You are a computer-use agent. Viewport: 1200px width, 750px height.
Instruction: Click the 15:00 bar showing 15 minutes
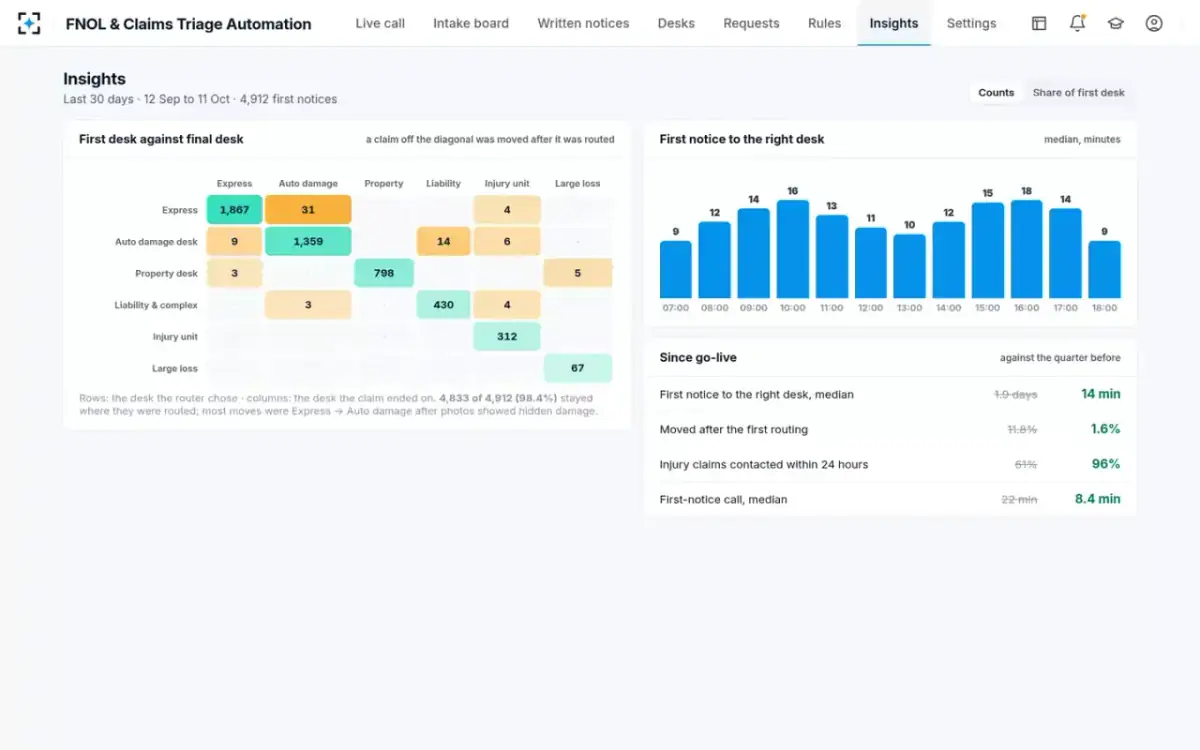987,250
